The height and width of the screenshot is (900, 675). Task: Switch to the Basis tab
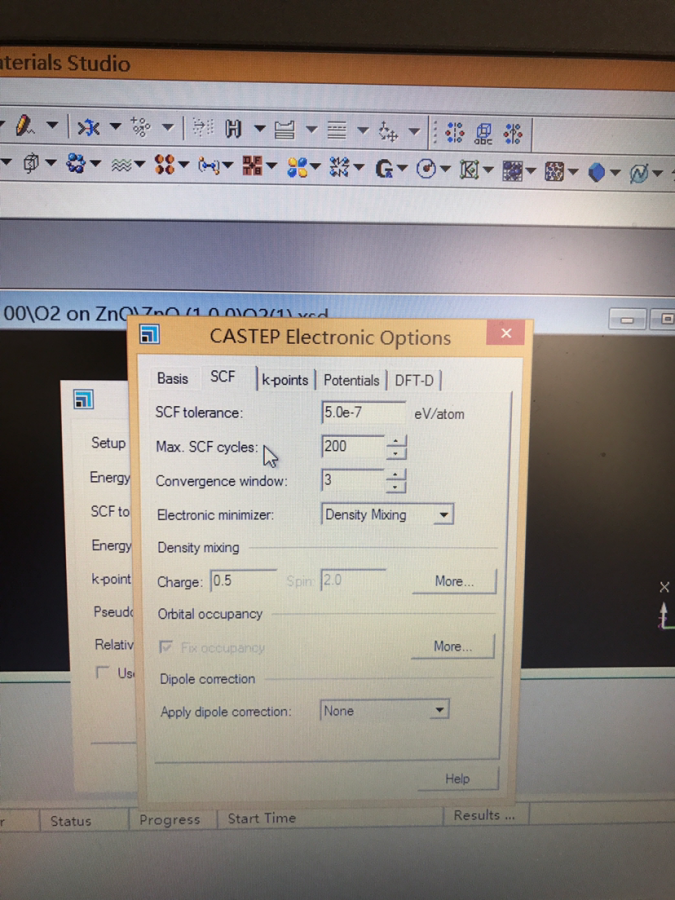coord(172,378)
